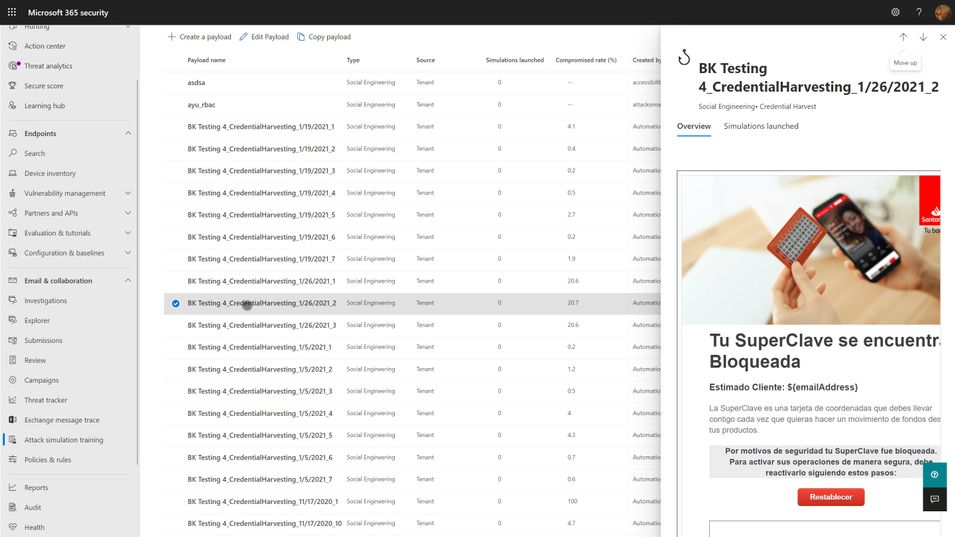The image size is (955, 537).
Task: Click the Edit Payload pencil button
Action: (264, 37)
